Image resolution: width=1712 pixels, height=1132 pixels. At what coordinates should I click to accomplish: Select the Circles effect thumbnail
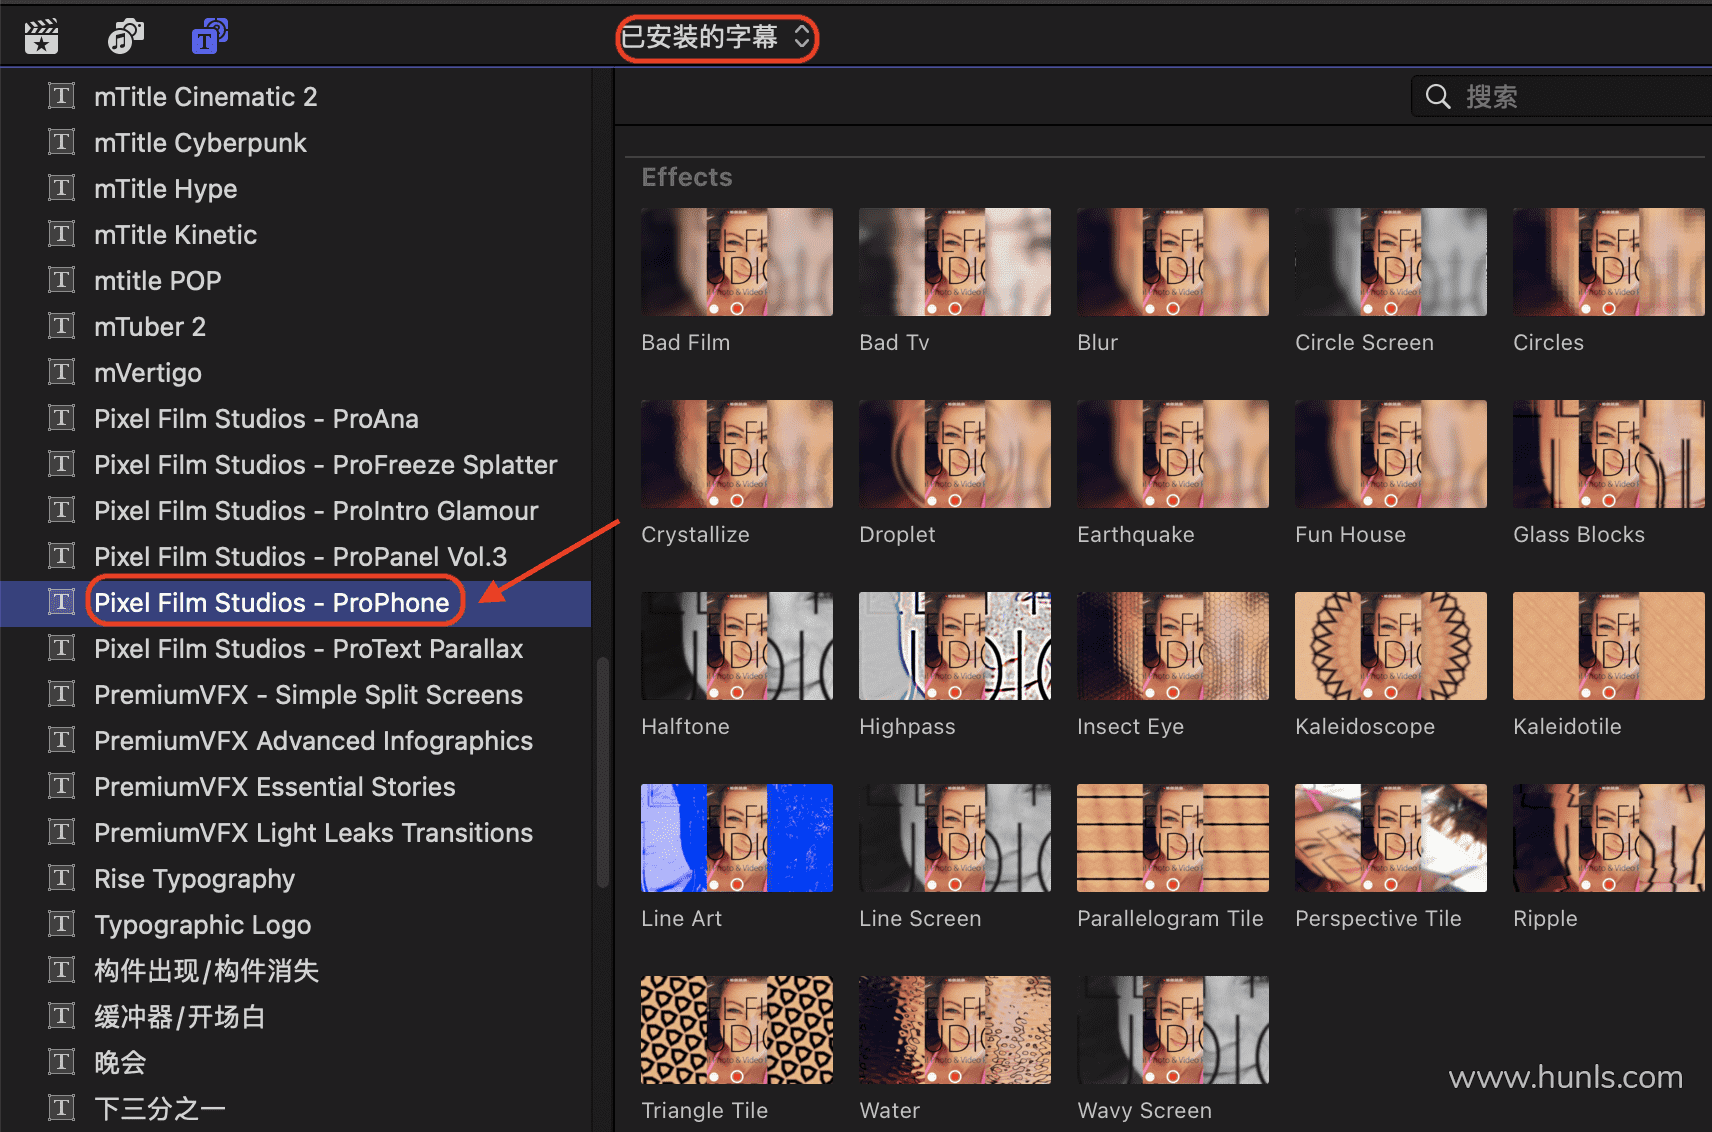coord(1609,262)
